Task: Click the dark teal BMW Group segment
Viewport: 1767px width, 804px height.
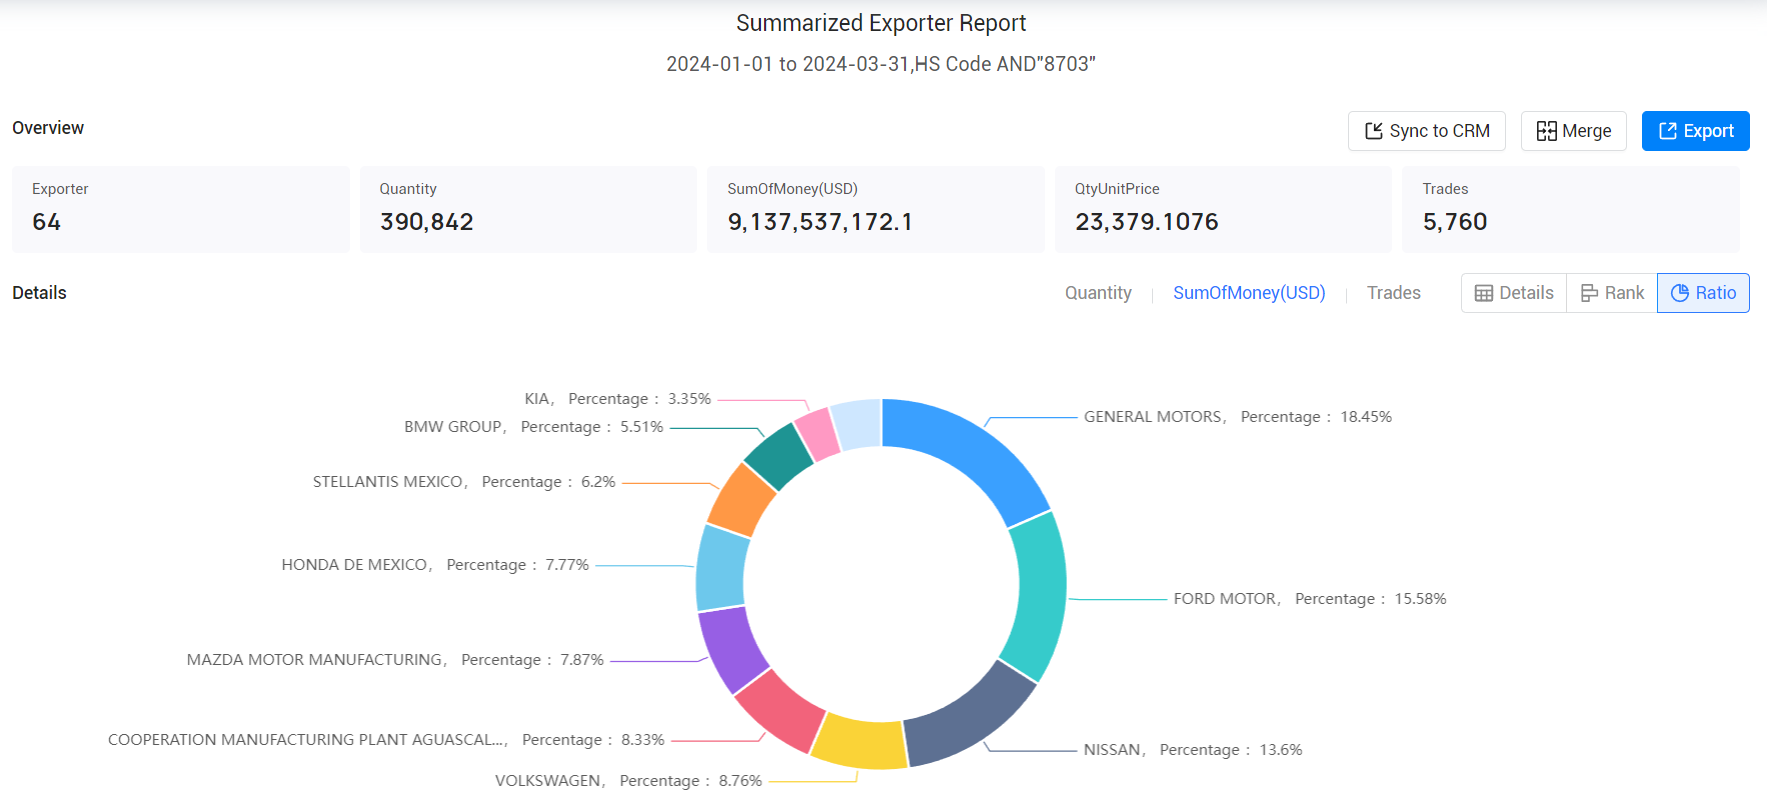Action: click(779, 456)
